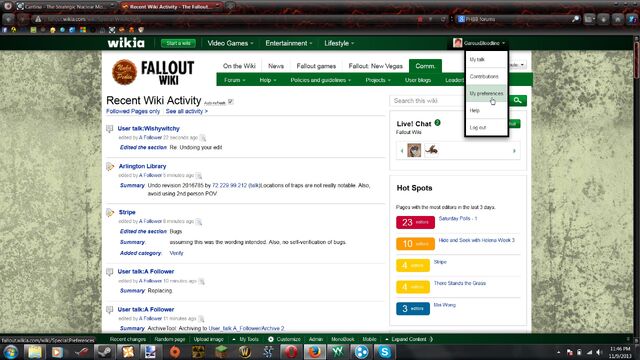Expand the Forum submenu
This screenshot has height=360, width=640.
coord(235,80)
